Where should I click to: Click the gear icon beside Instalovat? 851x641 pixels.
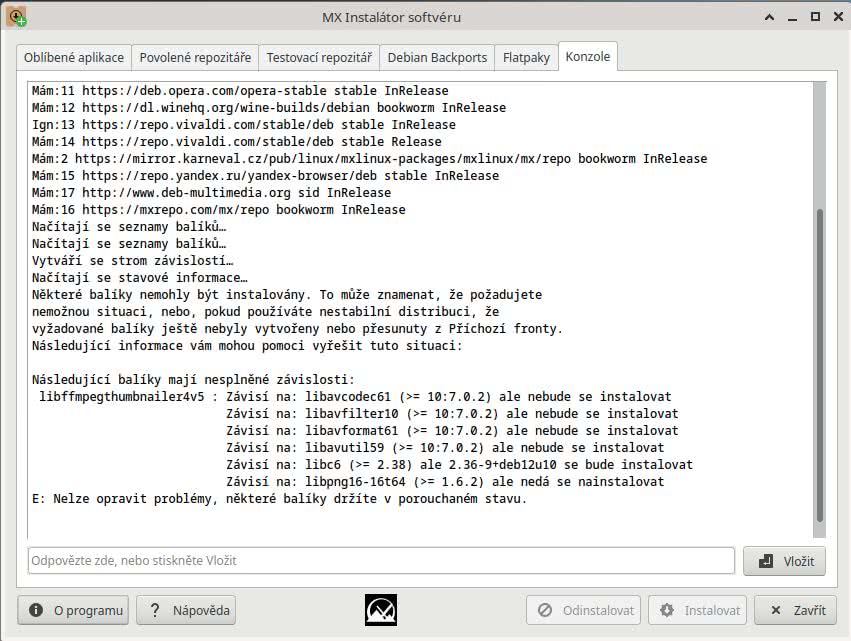pos(667,610)
